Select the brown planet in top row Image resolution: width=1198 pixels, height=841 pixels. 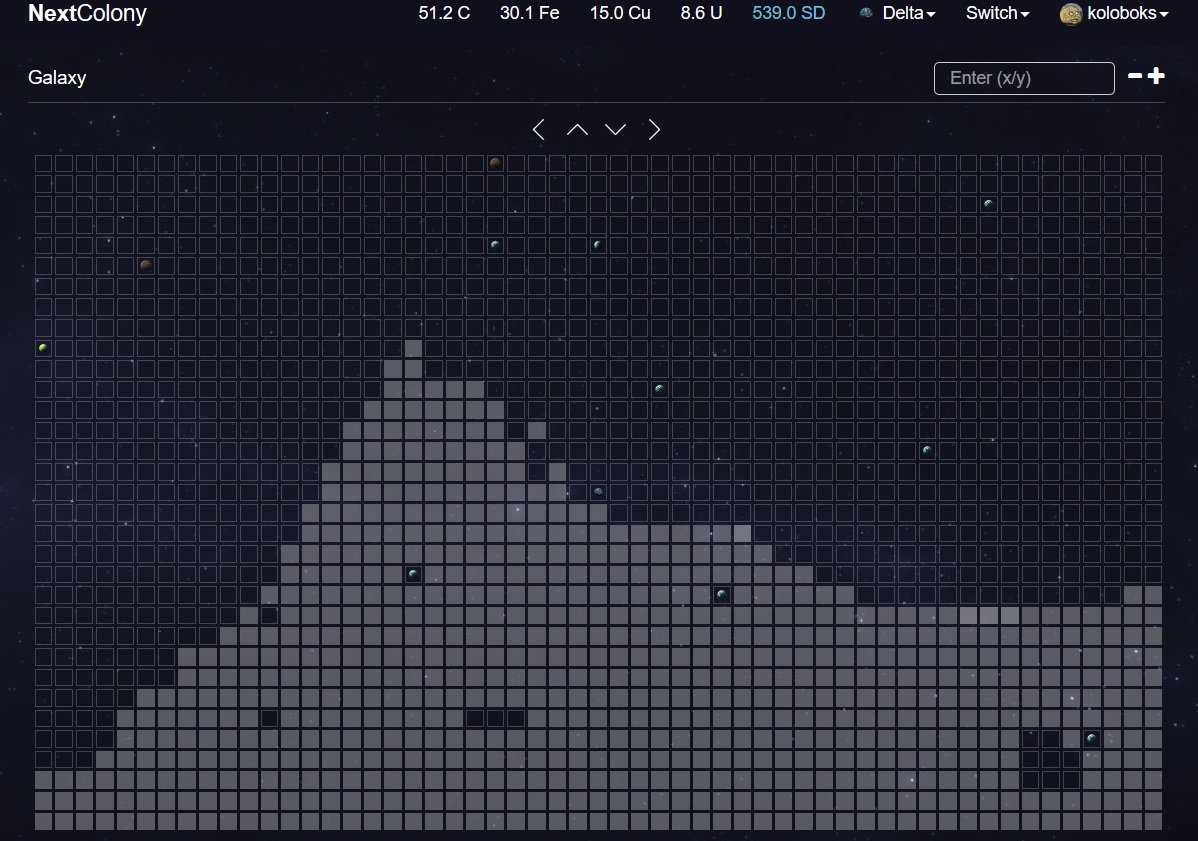tap(495, 163)
